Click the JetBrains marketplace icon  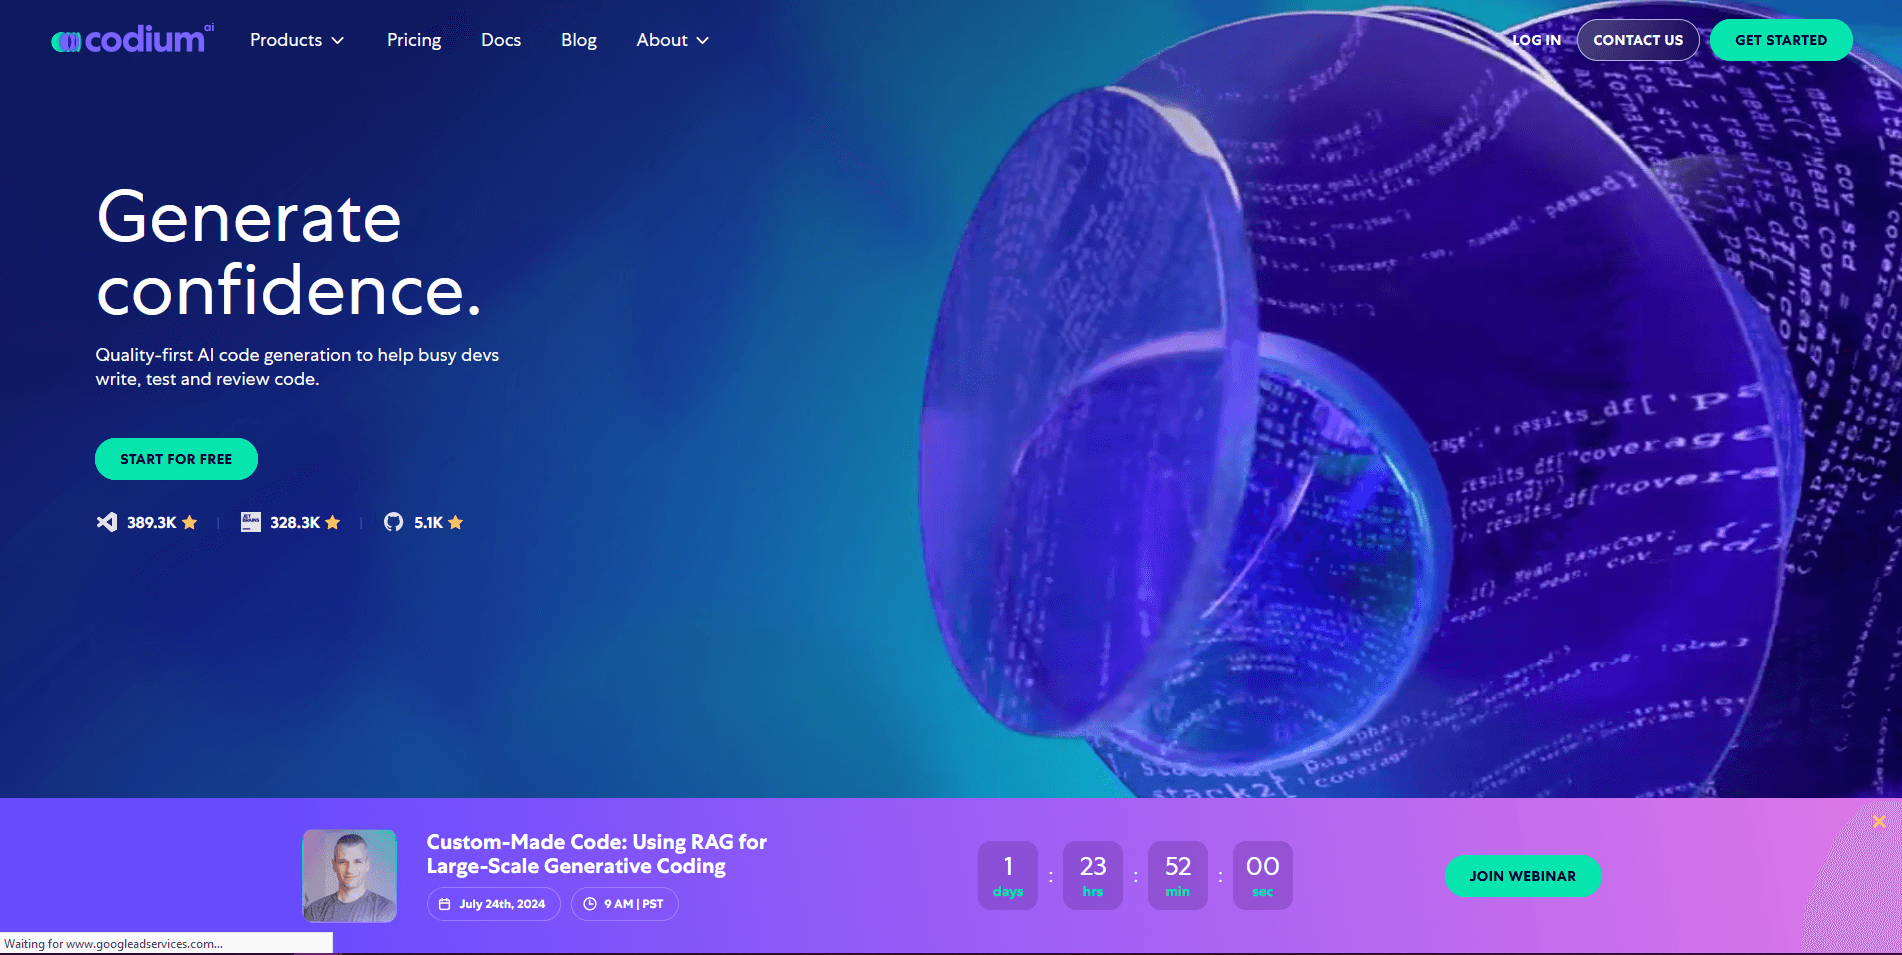pos(251,522)
